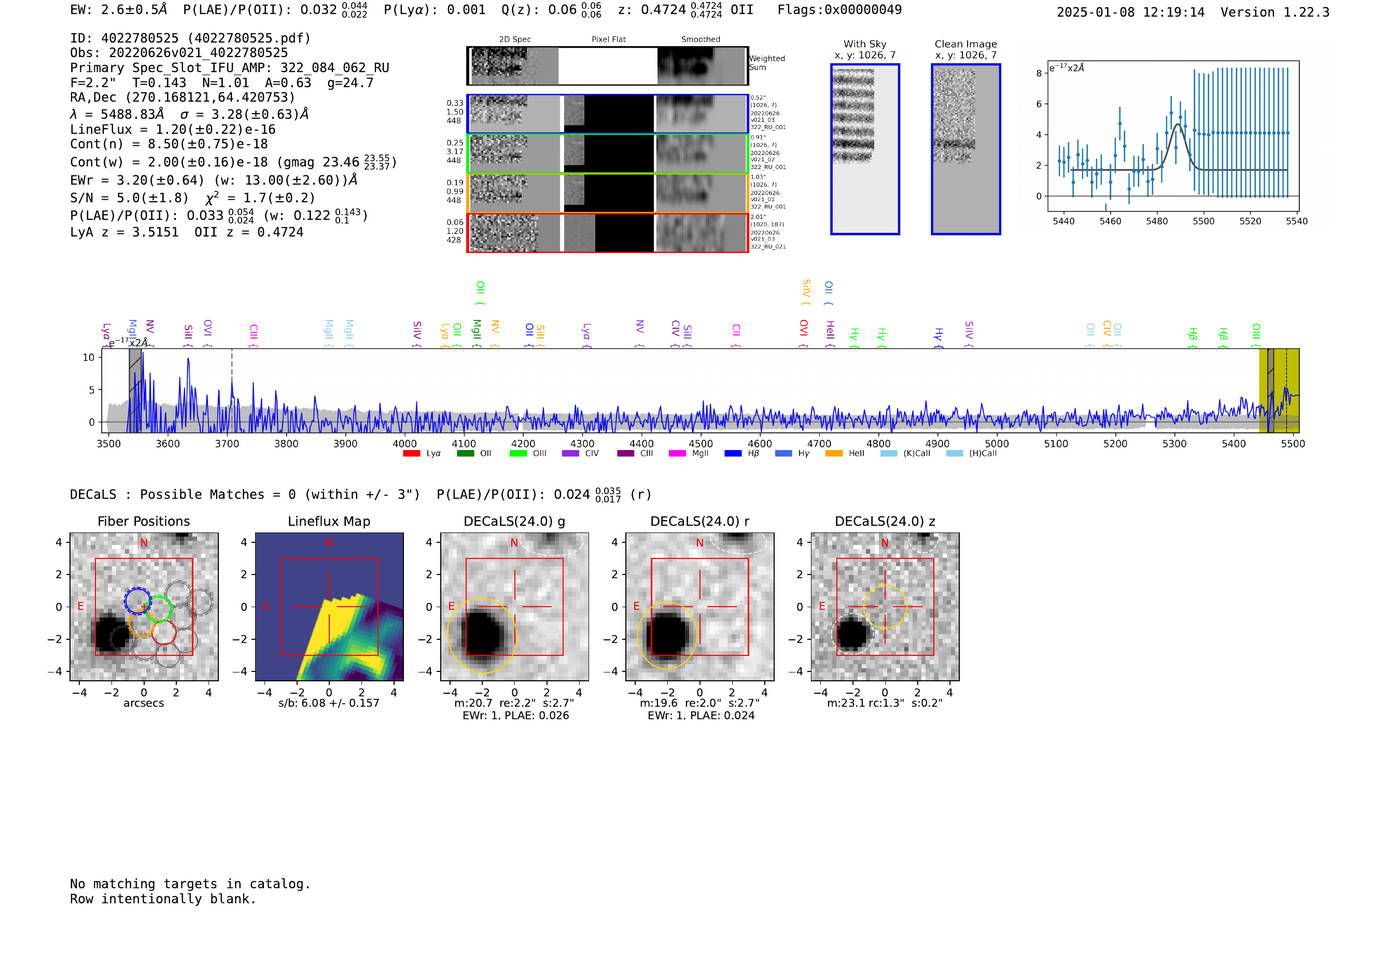Image resolution: width=1400 pixels, height=953 pixels.
Task: Click the s/b: 6.08 +/- 0.157 caption
Action: [329, 703]
